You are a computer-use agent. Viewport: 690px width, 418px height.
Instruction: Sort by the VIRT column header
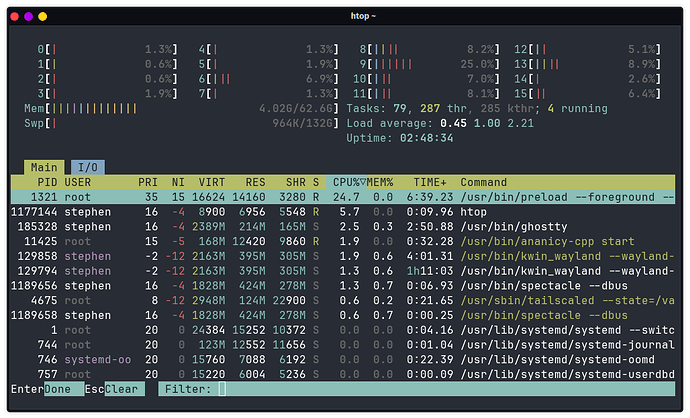[212, 182]
